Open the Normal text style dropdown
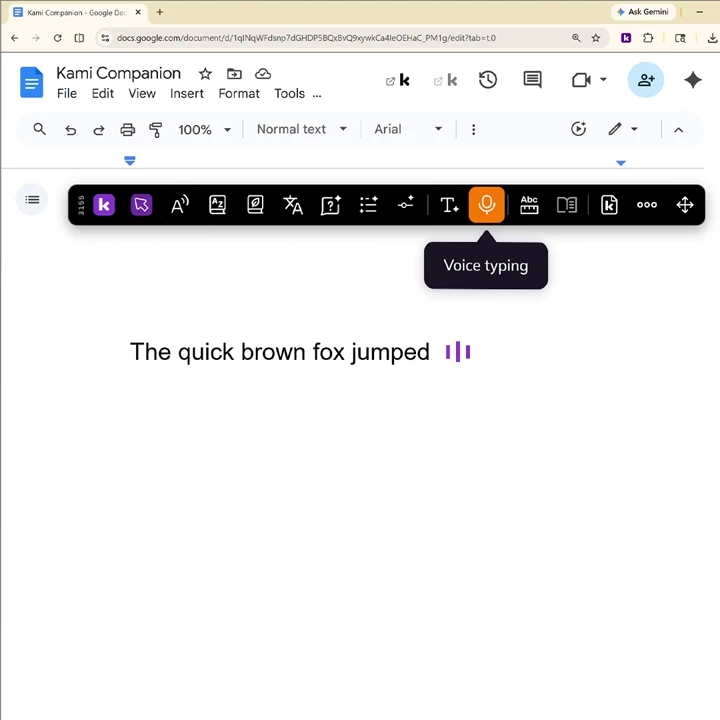Screen dimensions: 720x720 tap(302, 129)
